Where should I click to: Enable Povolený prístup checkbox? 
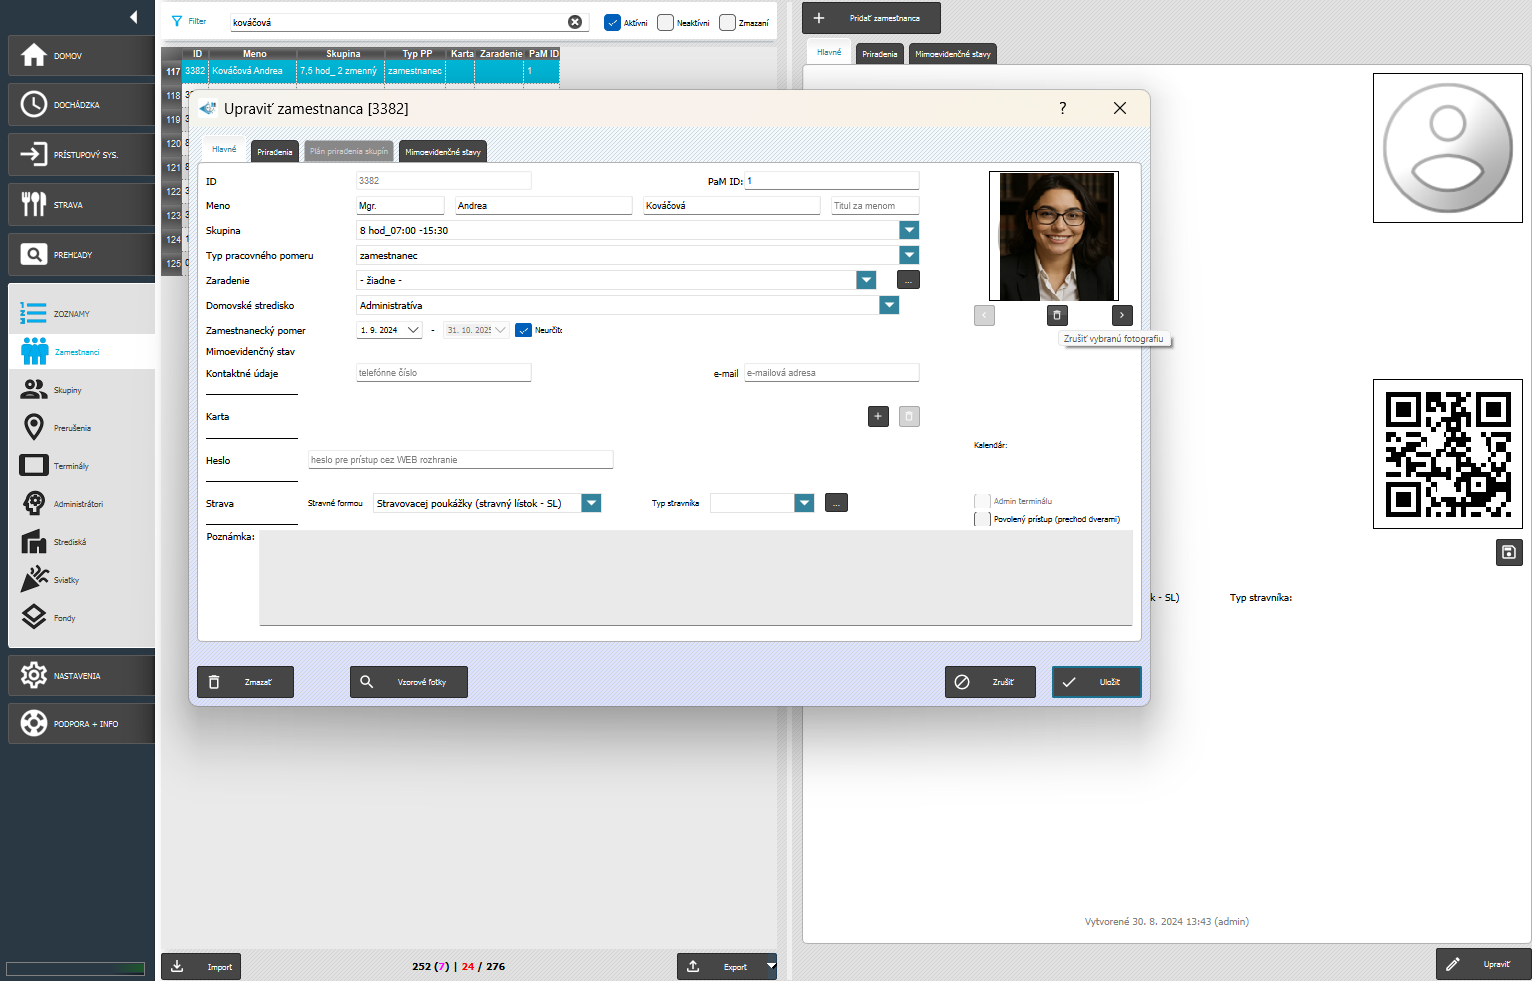tap(982, 519)
